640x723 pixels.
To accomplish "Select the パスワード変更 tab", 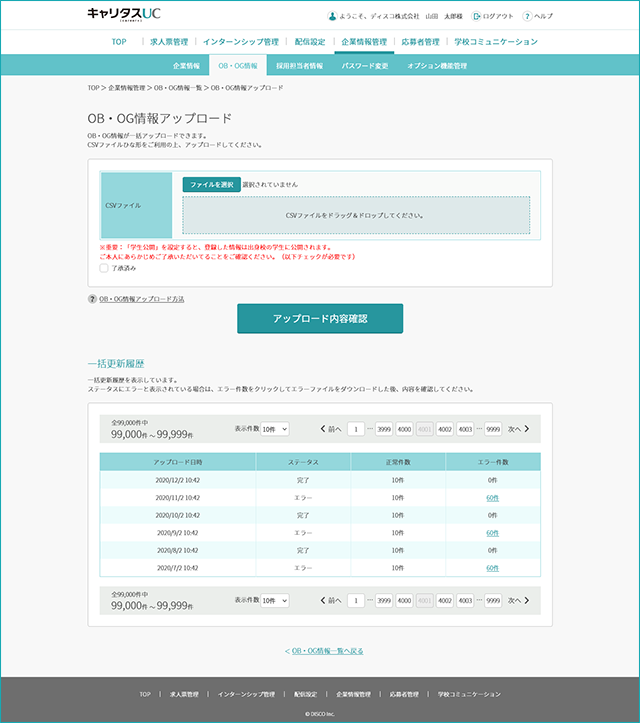I will point(365,65).
